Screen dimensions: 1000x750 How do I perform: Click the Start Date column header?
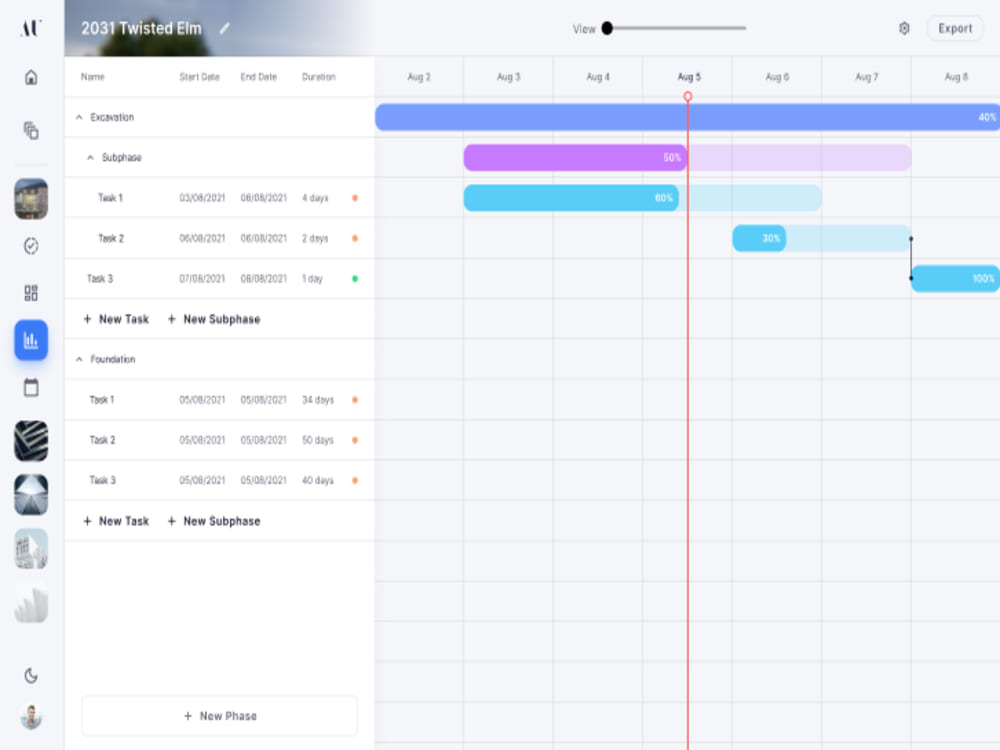tap(199, 77)
